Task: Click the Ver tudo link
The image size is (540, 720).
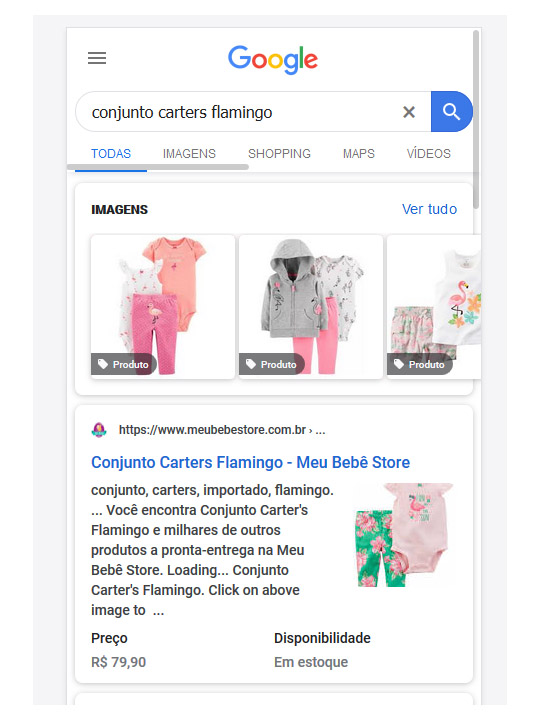Action: pyautogui.click(x=429, y=209)
